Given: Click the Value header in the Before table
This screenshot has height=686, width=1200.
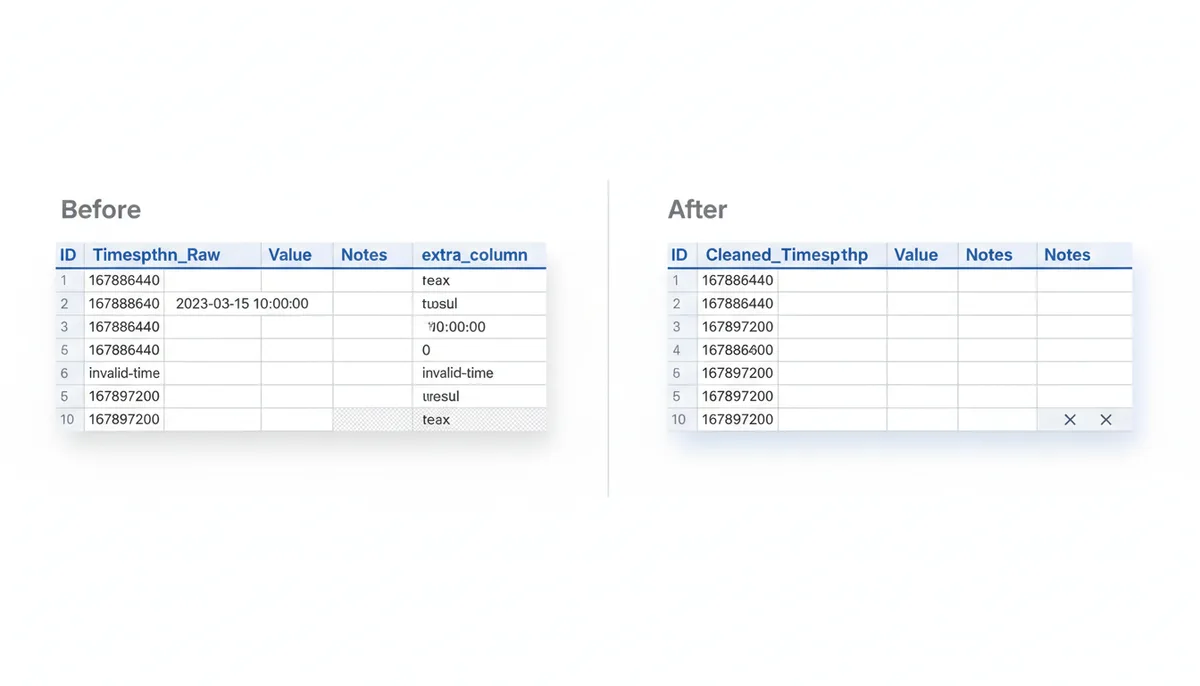Looking at the screenshot, I should pos(290,255).
